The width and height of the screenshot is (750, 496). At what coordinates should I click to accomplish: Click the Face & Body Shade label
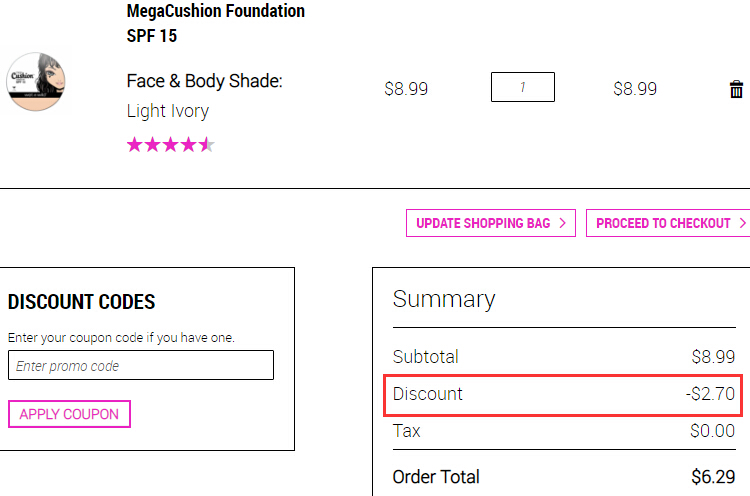205,81
